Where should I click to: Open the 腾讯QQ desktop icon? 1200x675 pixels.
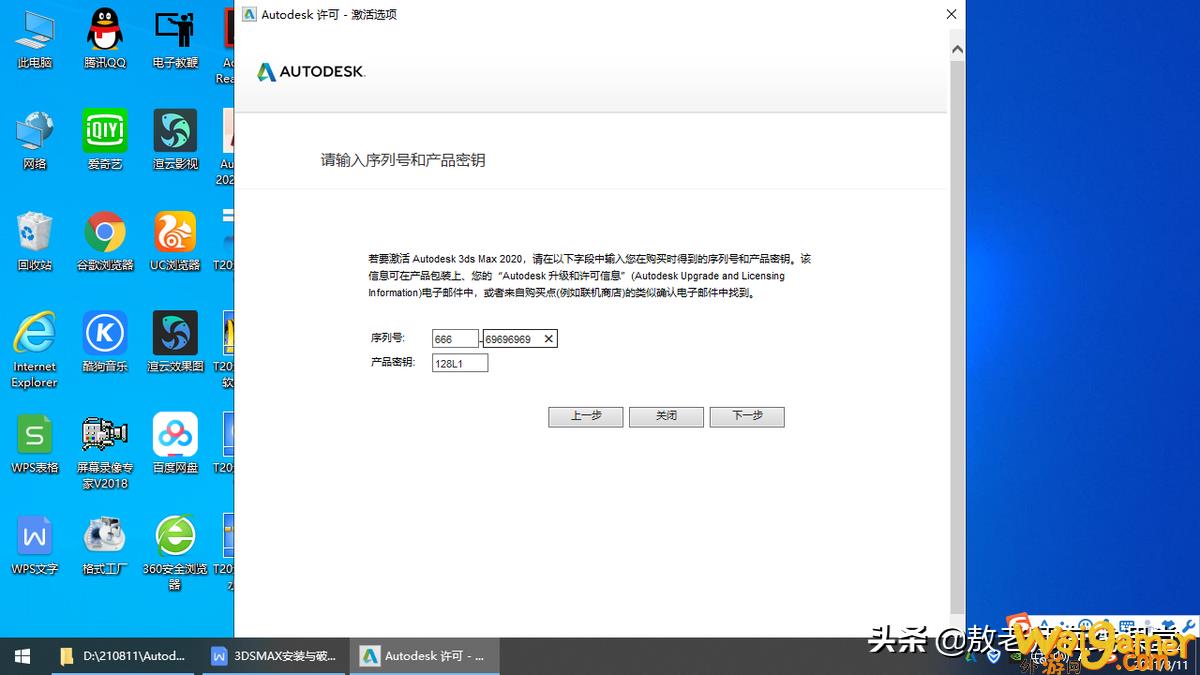click(104, 38)
